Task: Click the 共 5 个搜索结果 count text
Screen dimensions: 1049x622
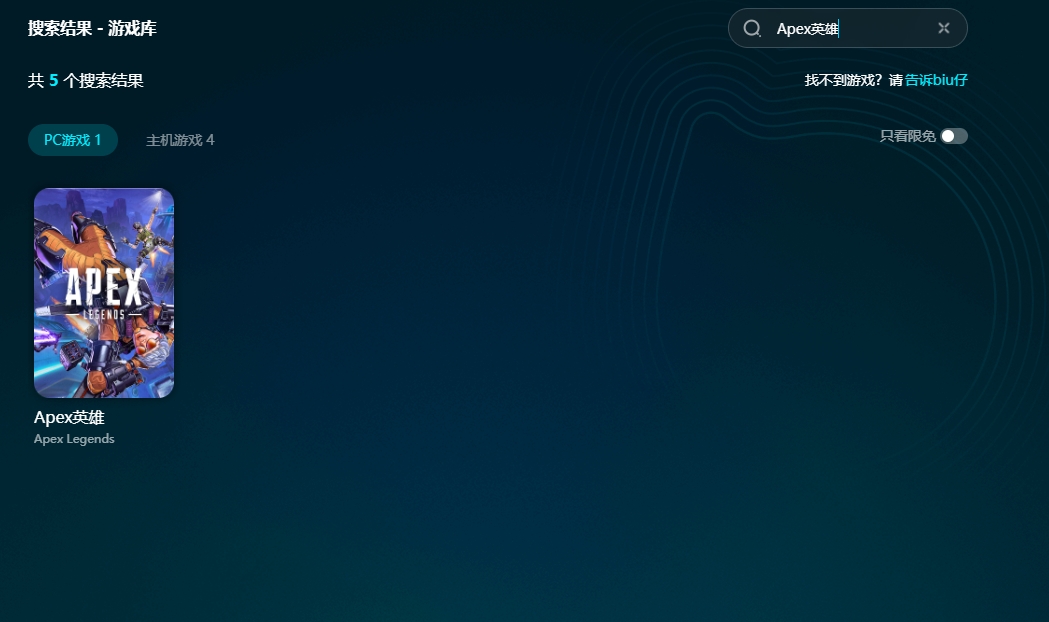Action: click(x=86, y=81)
